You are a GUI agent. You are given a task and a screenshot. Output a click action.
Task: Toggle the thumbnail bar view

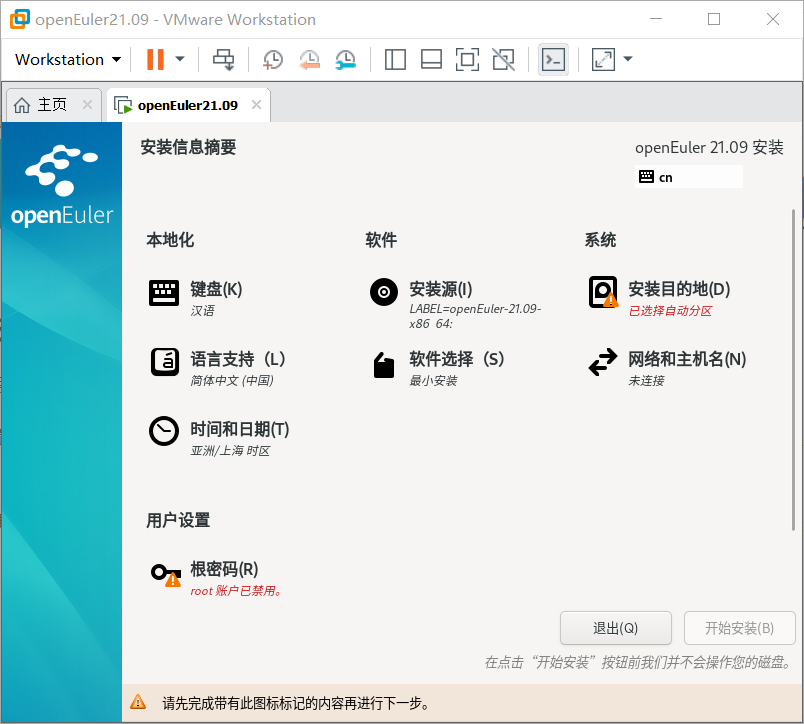[431, 59]
